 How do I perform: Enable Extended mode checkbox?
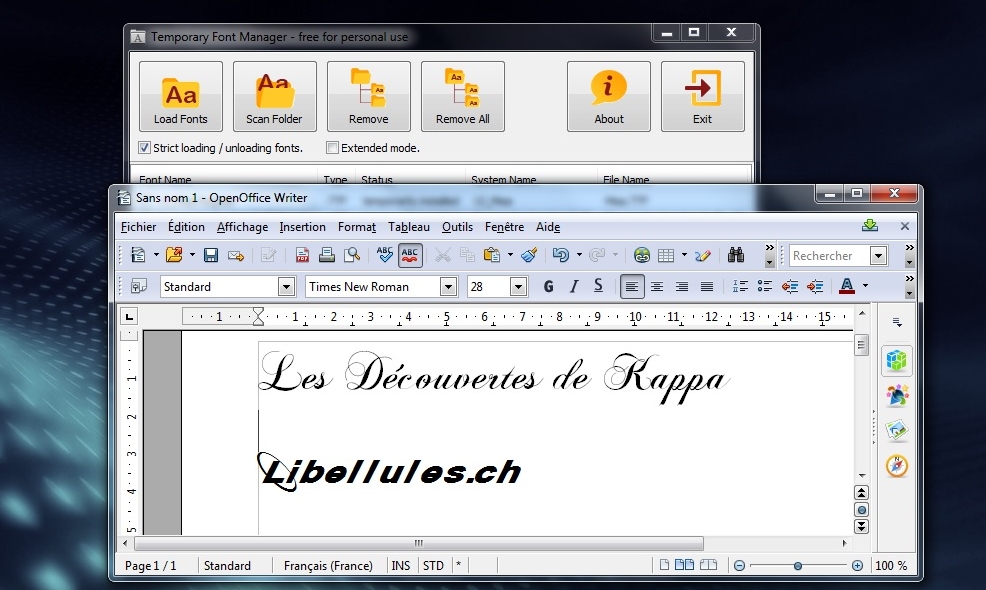(x=333, y=148)
